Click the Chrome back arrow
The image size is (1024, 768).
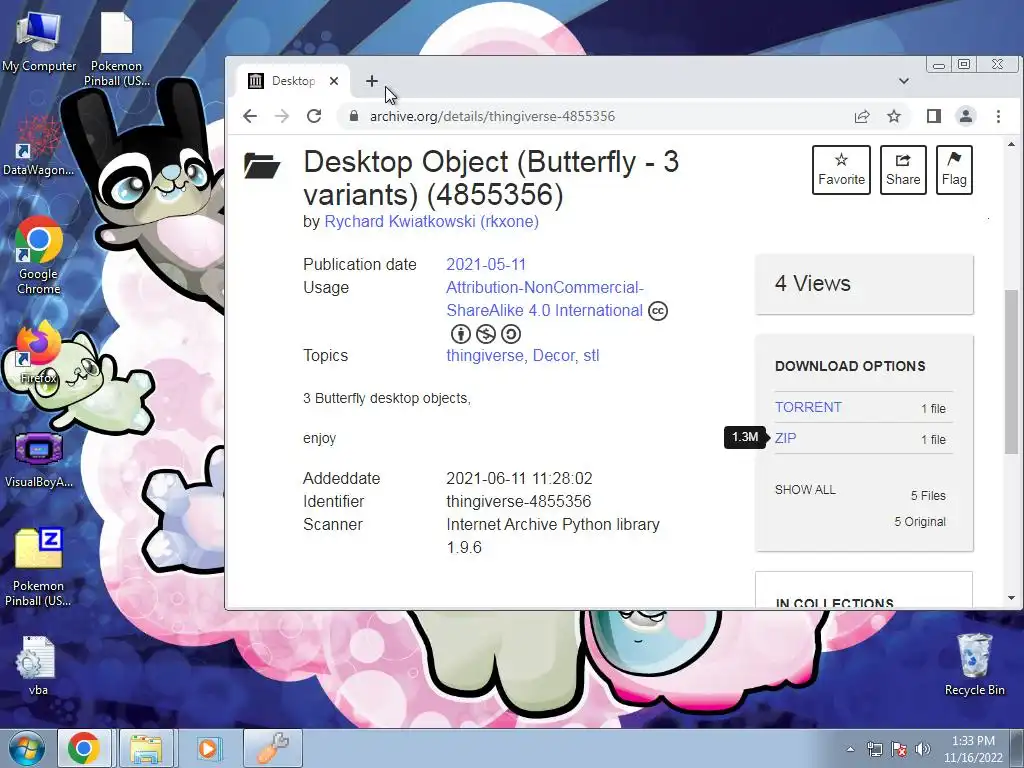coord(249,116)
